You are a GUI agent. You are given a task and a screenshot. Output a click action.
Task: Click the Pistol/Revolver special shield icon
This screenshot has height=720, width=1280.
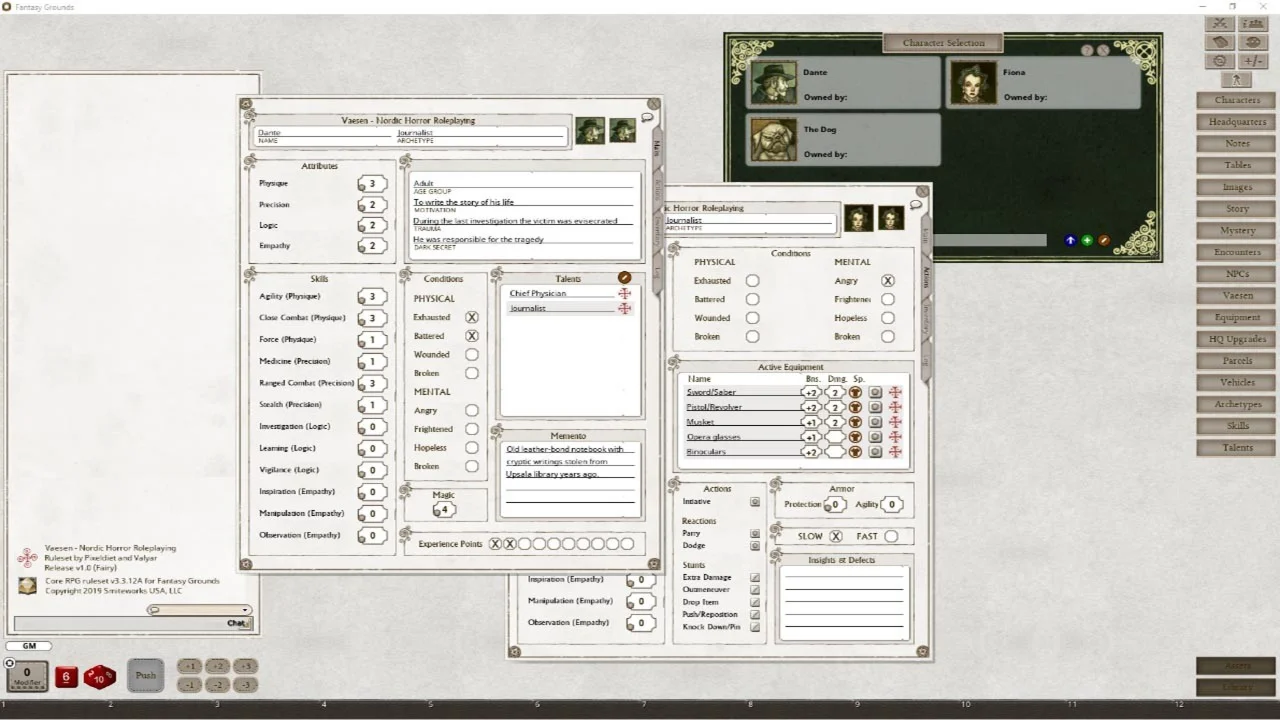[855, 407]
